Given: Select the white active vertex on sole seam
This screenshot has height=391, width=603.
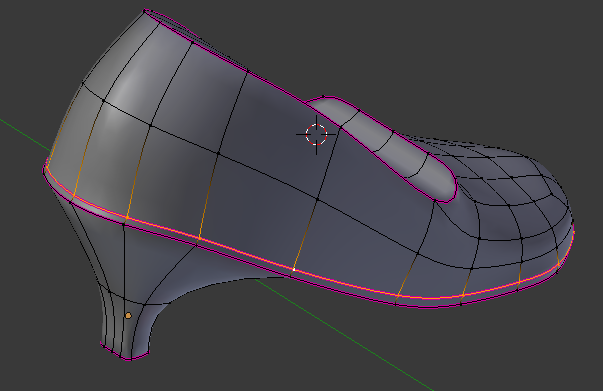Looking at the screenshot, I should tap(294, 270).
